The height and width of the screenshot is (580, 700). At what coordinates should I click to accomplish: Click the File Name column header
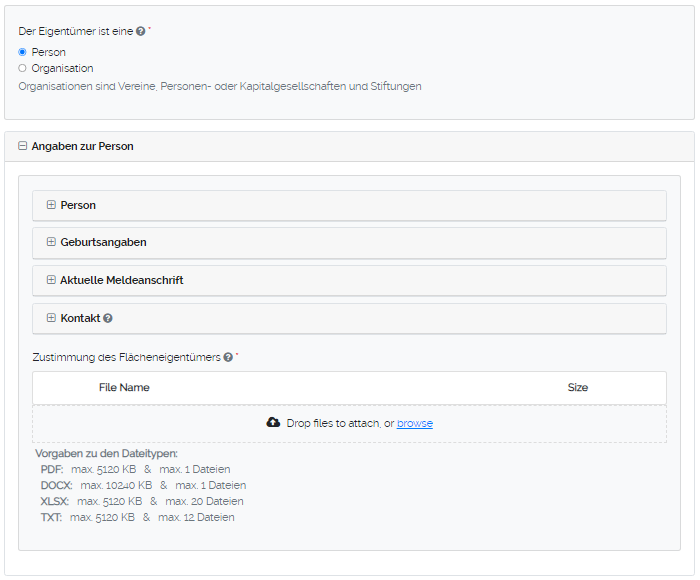(x=124, y=387)
